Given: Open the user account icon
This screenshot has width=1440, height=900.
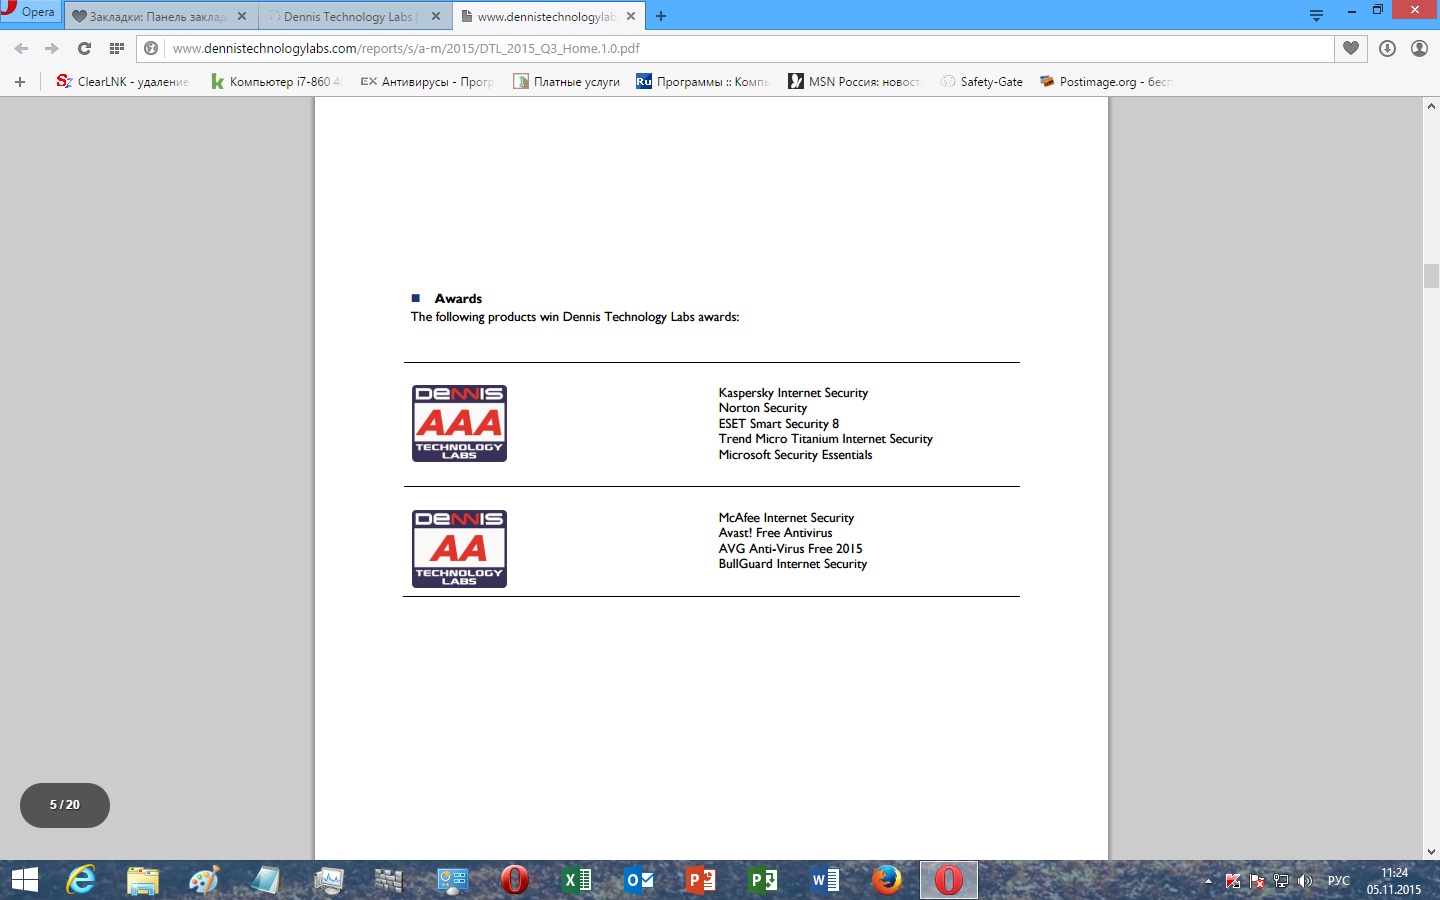Looking at the screenshot, I should click(1419, 48).
